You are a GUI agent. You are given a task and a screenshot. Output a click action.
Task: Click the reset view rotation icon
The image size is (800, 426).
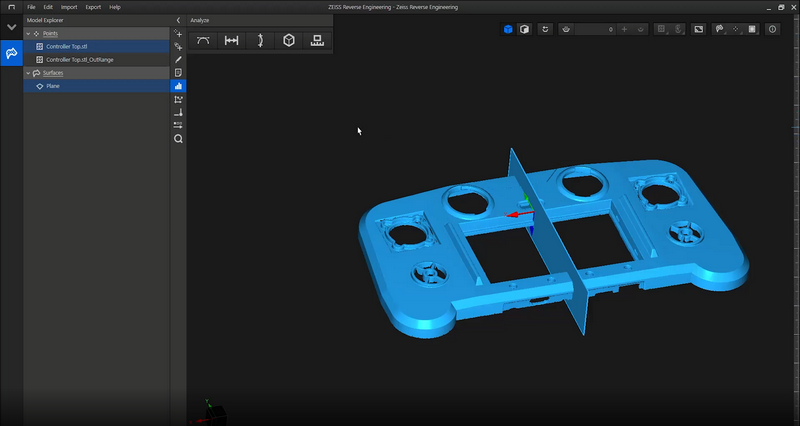545,29
